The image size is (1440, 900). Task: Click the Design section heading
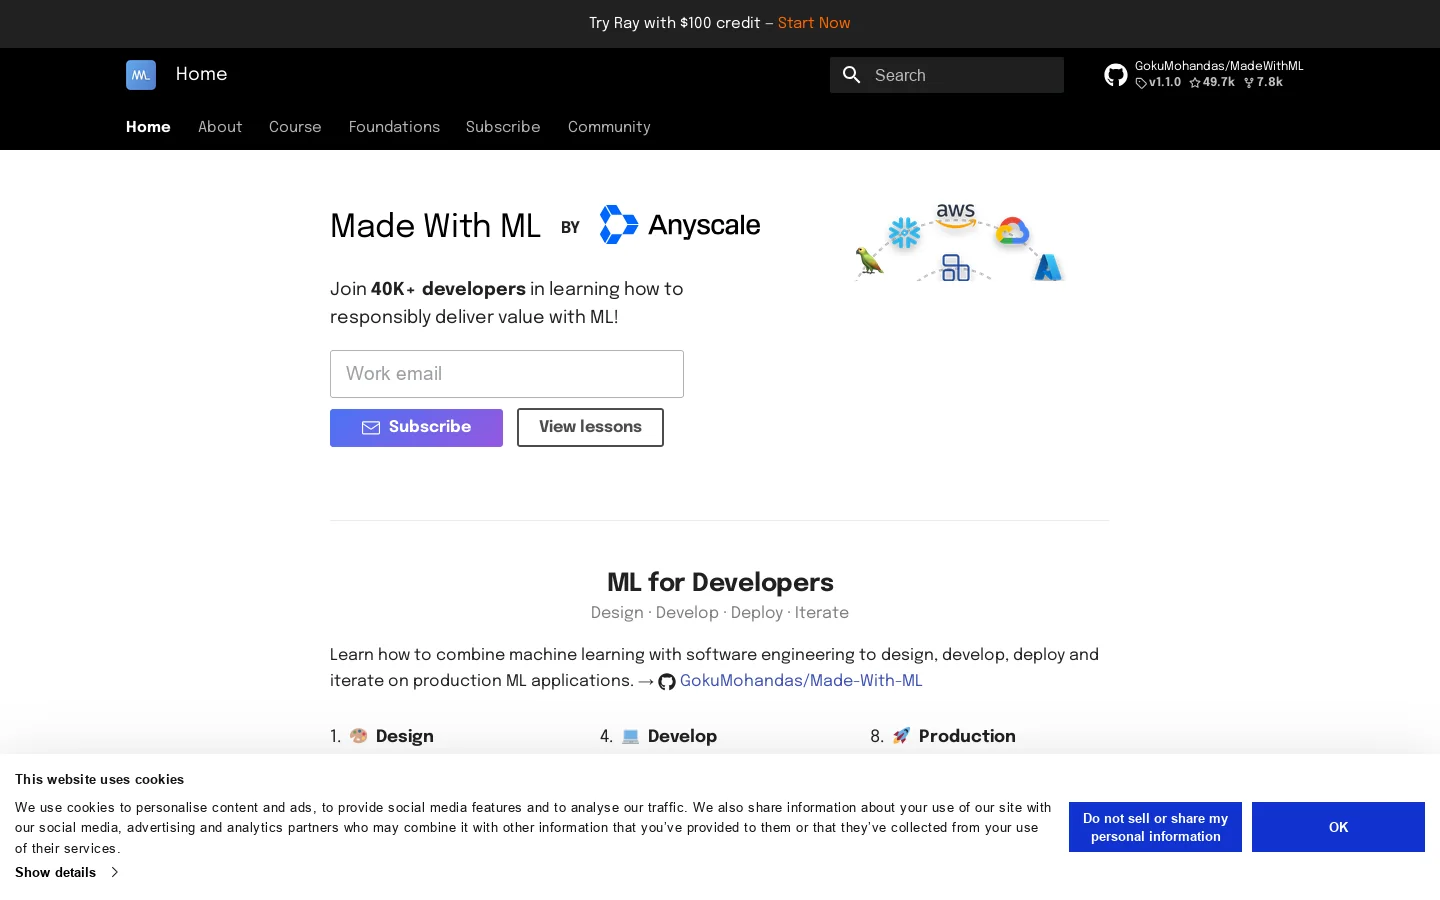[405, 736]
